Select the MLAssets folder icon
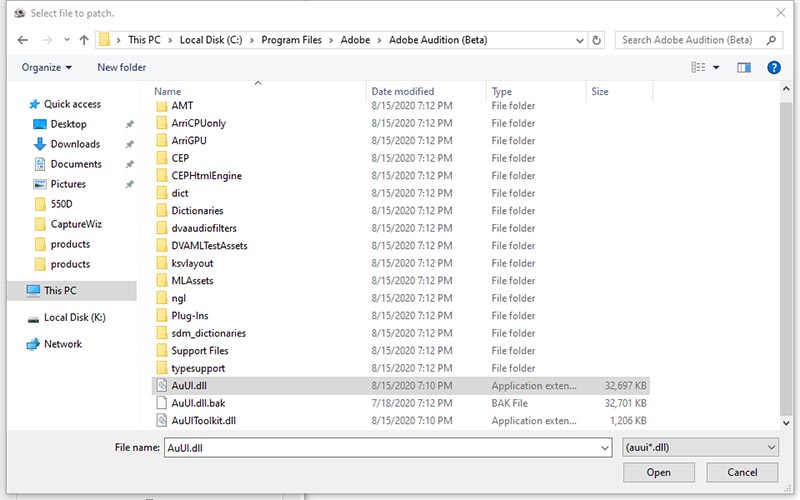Viewport: 800px width, 500px height. click(162, 281)
